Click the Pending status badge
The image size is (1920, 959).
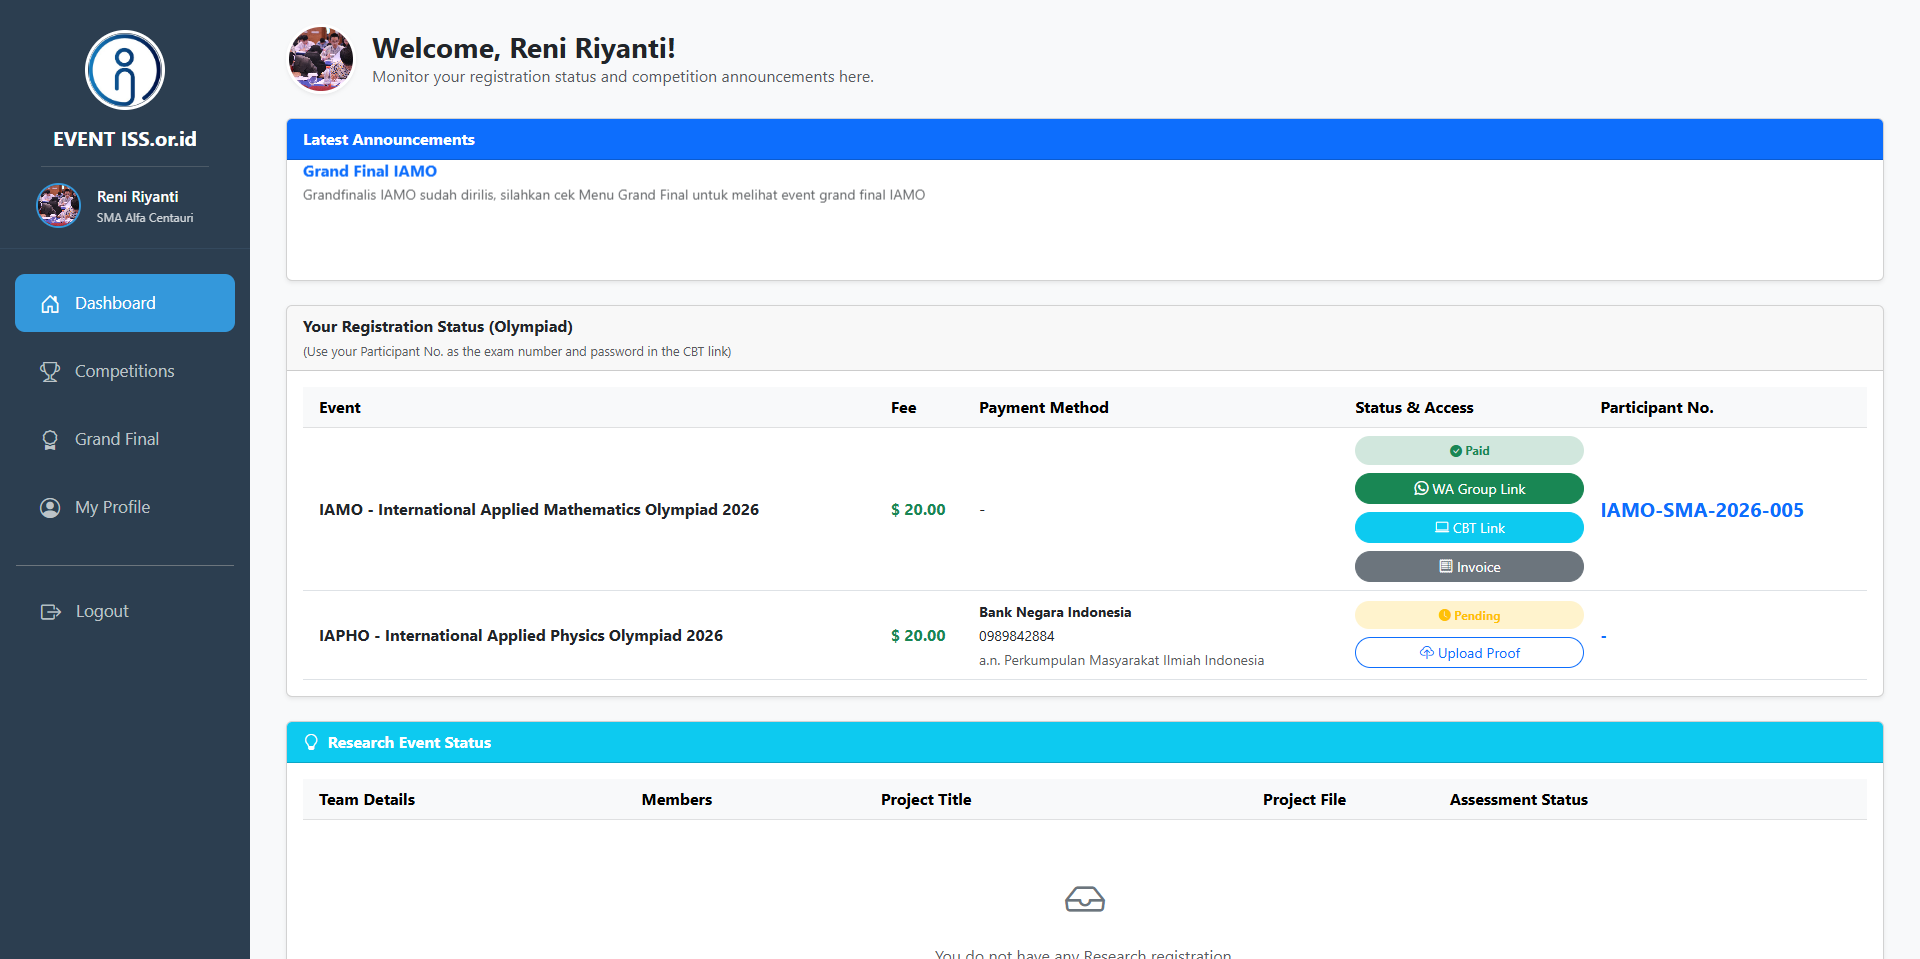(1469, 616)
